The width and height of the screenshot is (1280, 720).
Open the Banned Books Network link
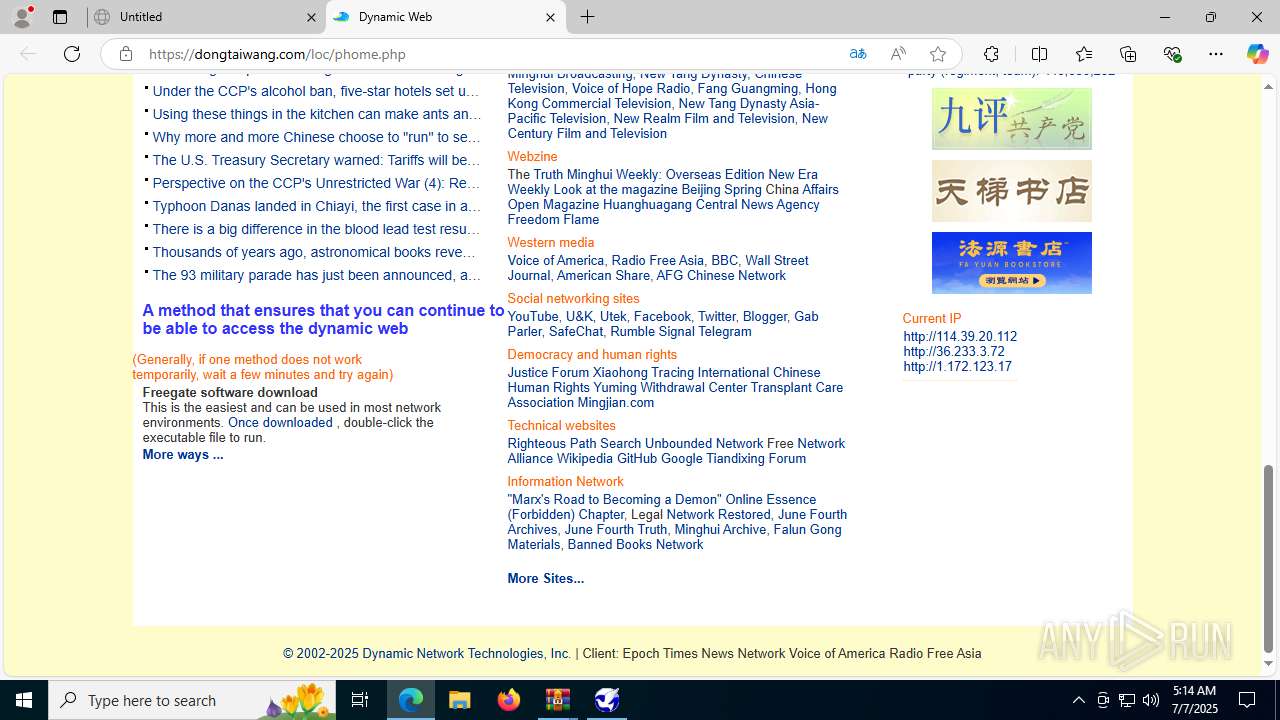[635, 545]
